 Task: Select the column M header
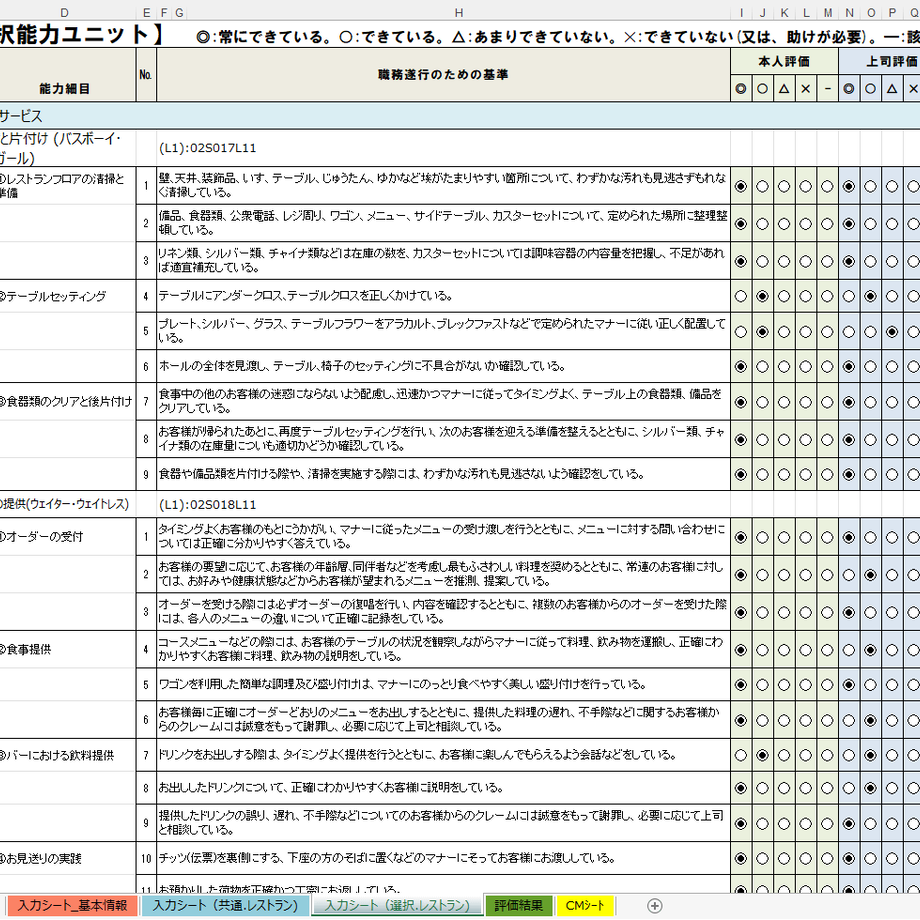828,13
